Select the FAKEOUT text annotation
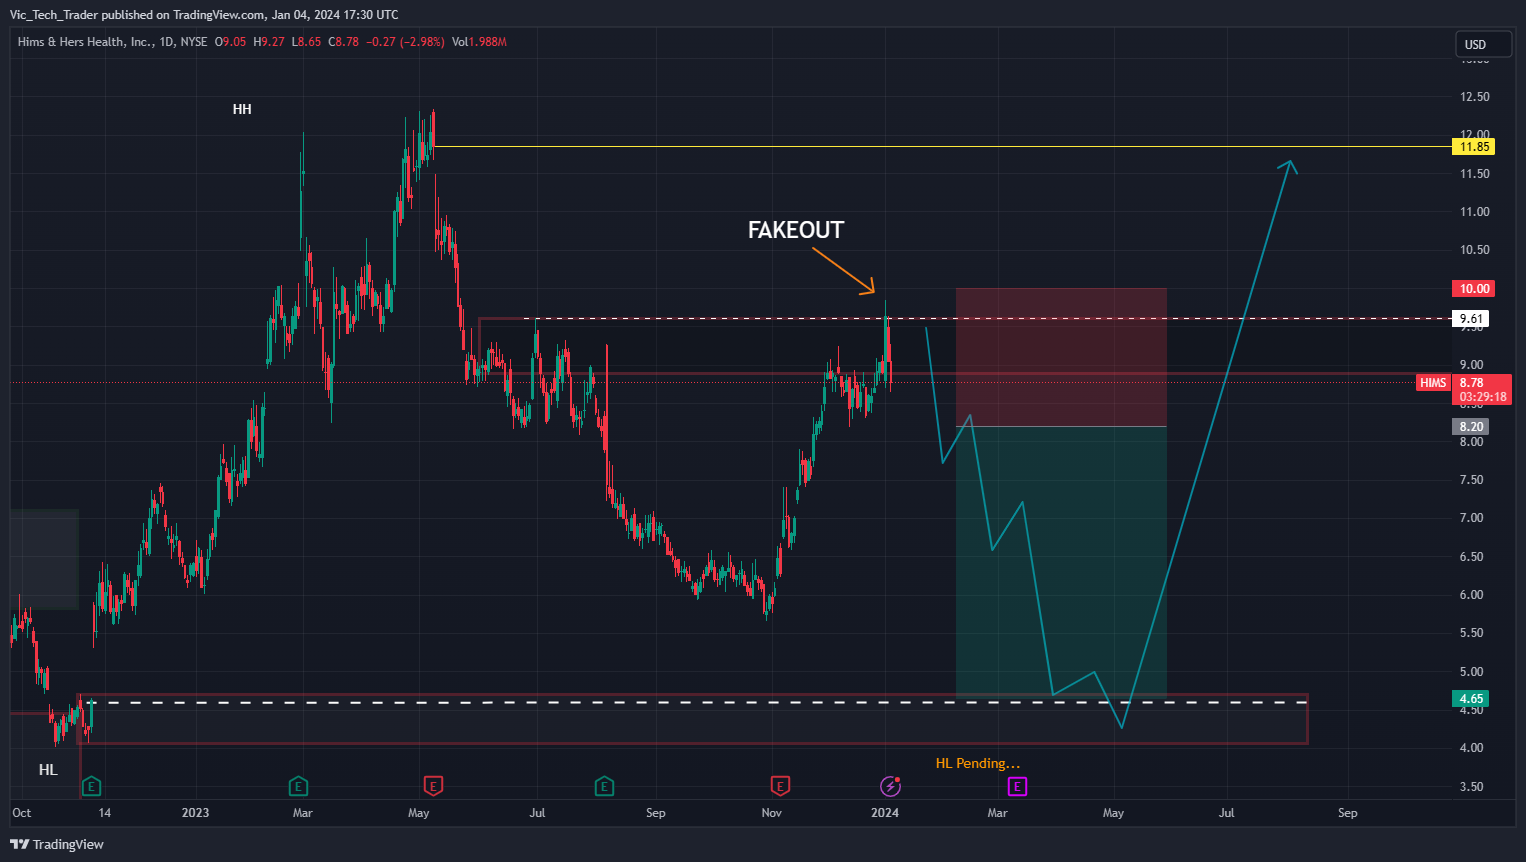 (796, 230)
